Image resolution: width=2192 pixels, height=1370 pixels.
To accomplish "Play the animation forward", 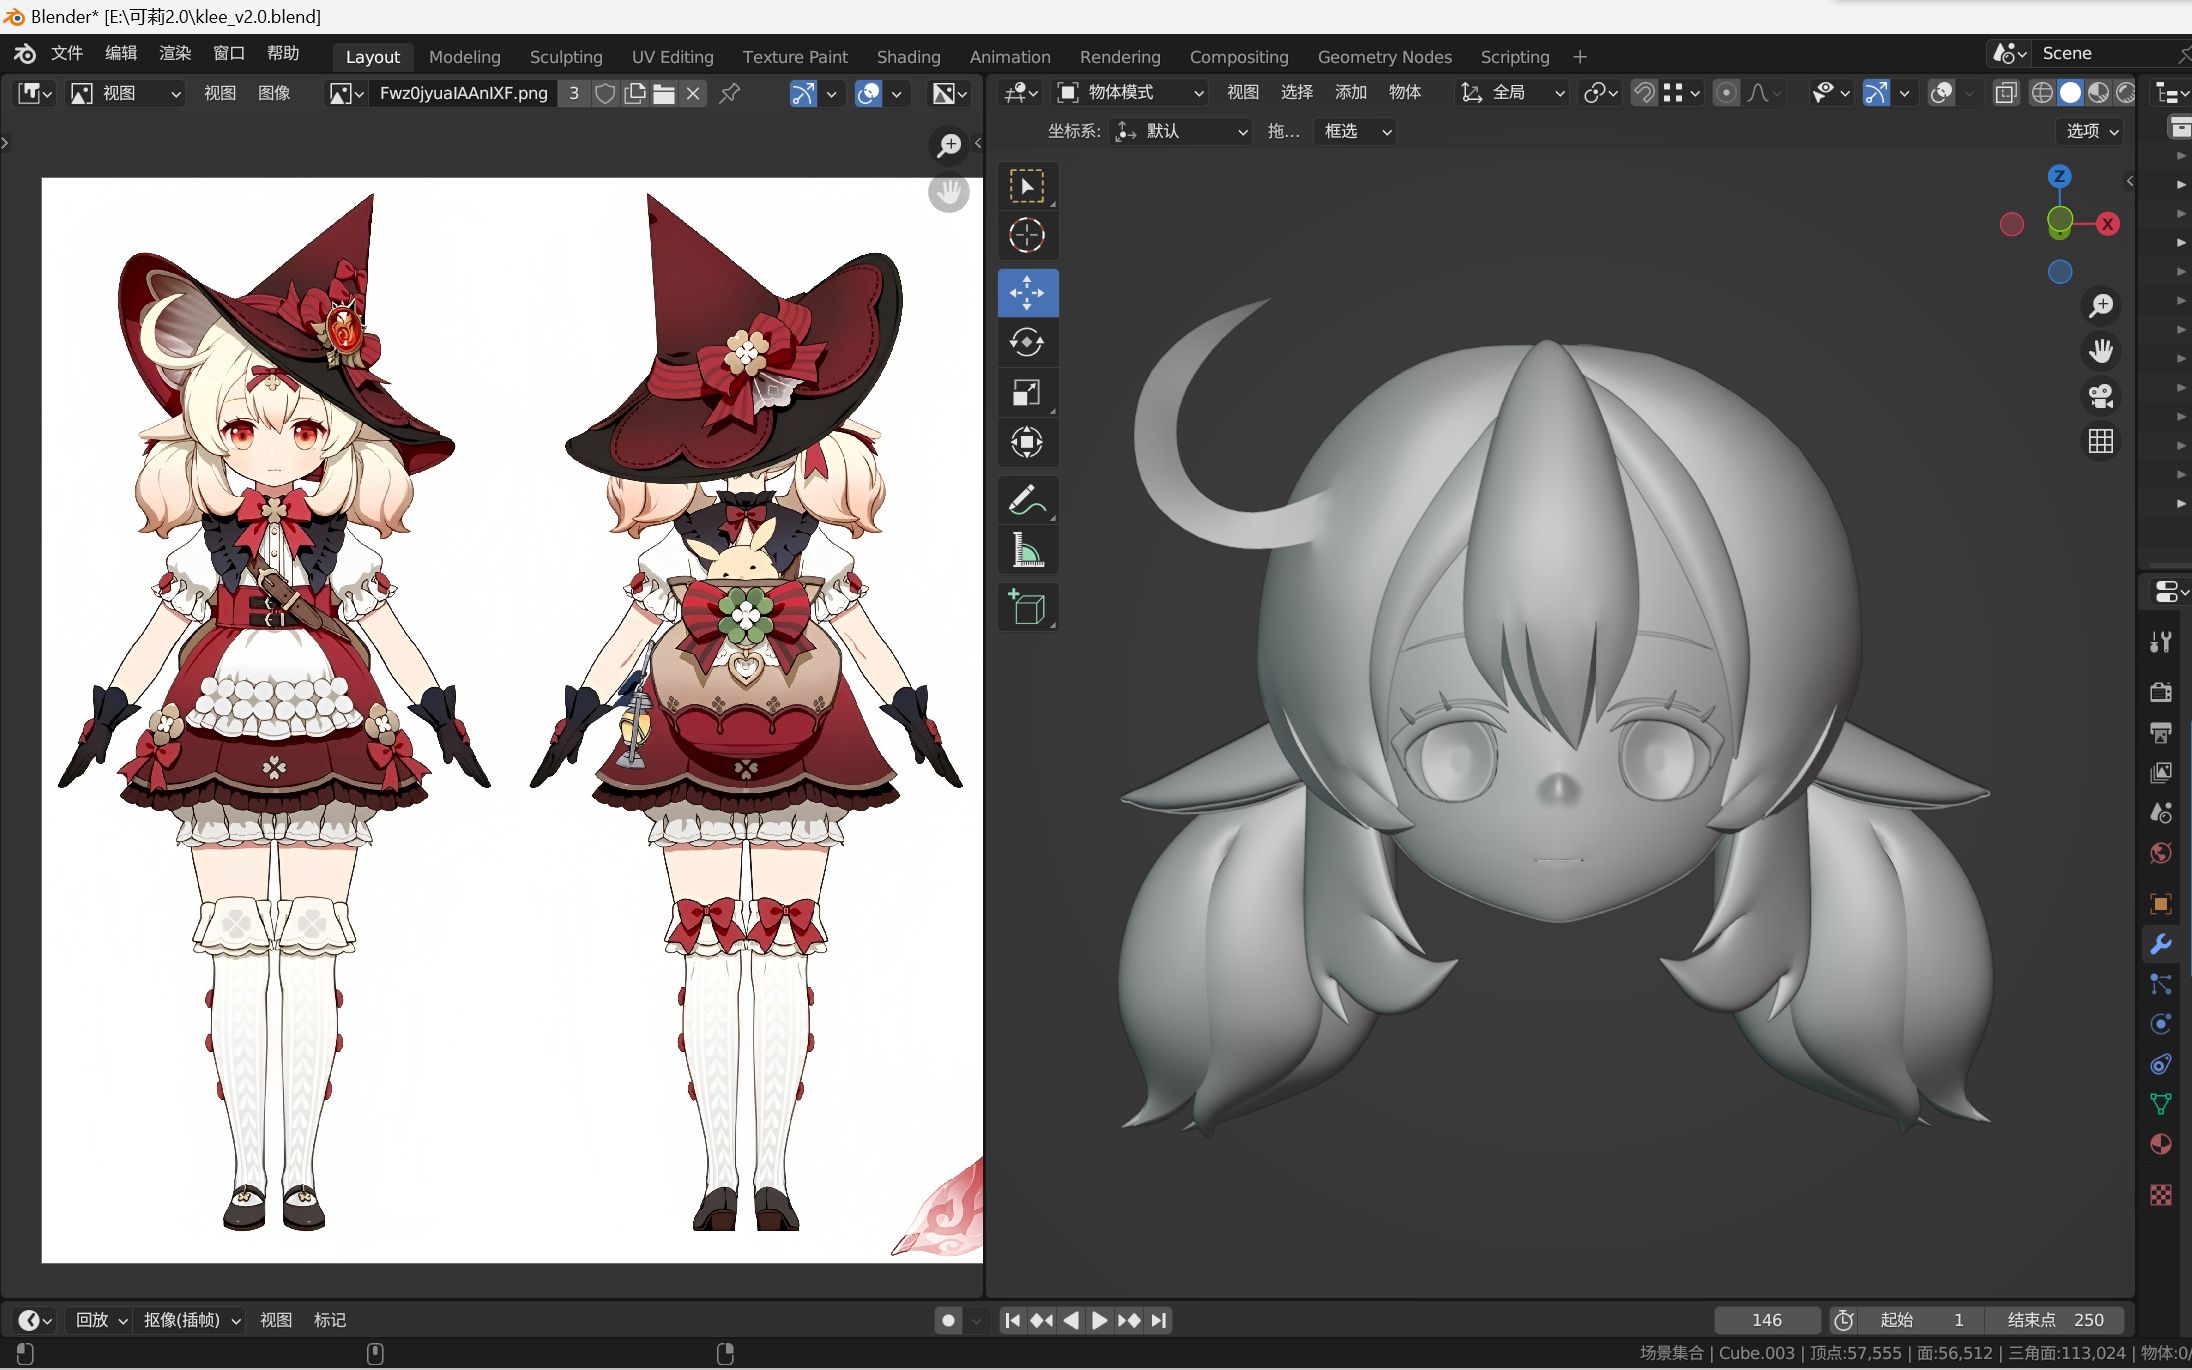I will tap(1099, 1320).
